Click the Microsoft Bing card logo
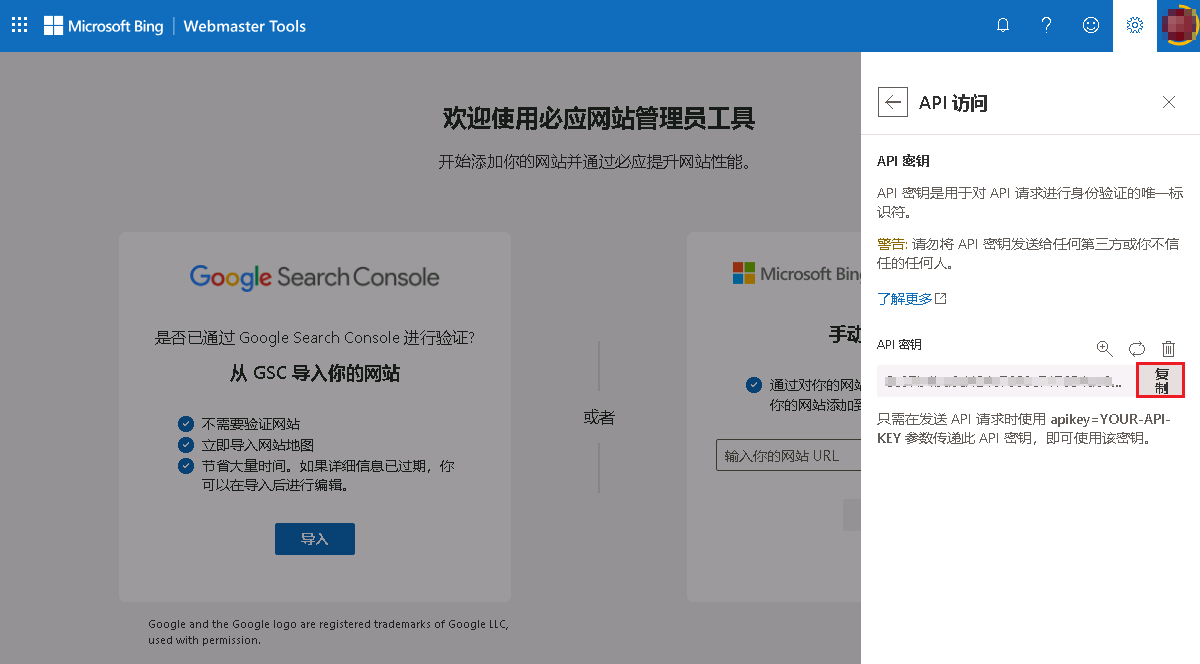This screenshot has height=664, width=1200. (797, 274)
